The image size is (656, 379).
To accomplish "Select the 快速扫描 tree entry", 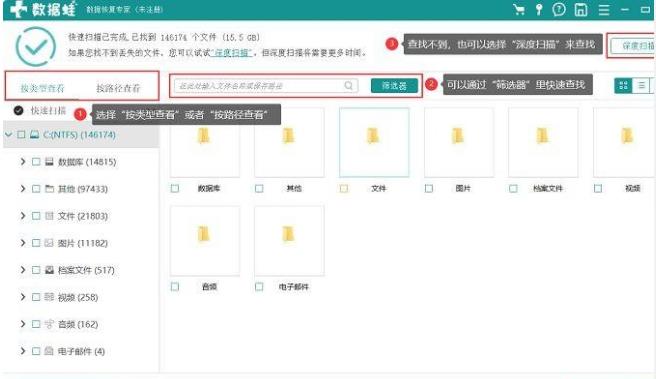I will click(x=48, y=110).
